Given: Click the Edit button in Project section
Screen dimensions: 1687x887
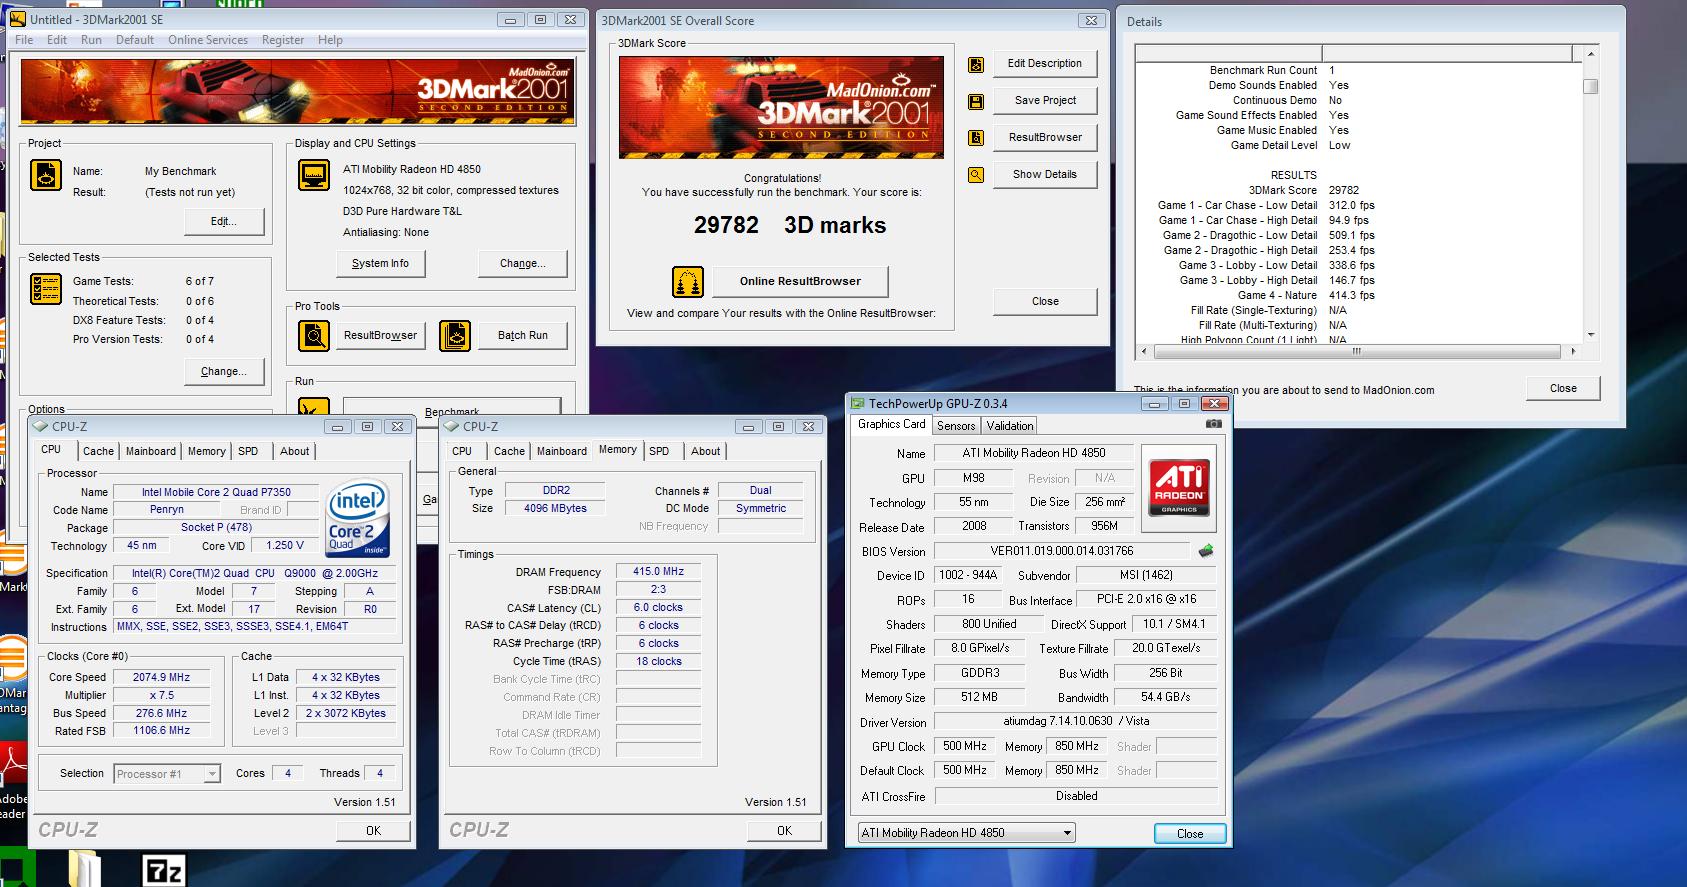Looking at the screenshot, I should 224,222.
